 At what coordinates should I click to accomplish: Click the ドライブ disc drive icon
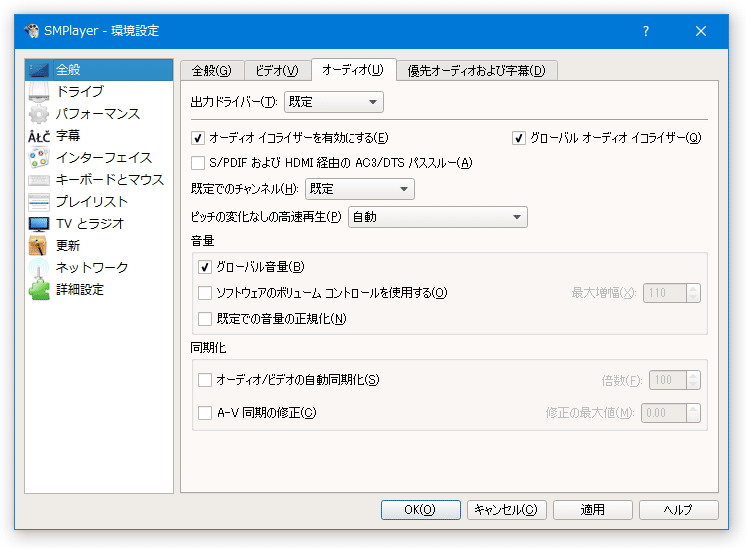(39, 92)
